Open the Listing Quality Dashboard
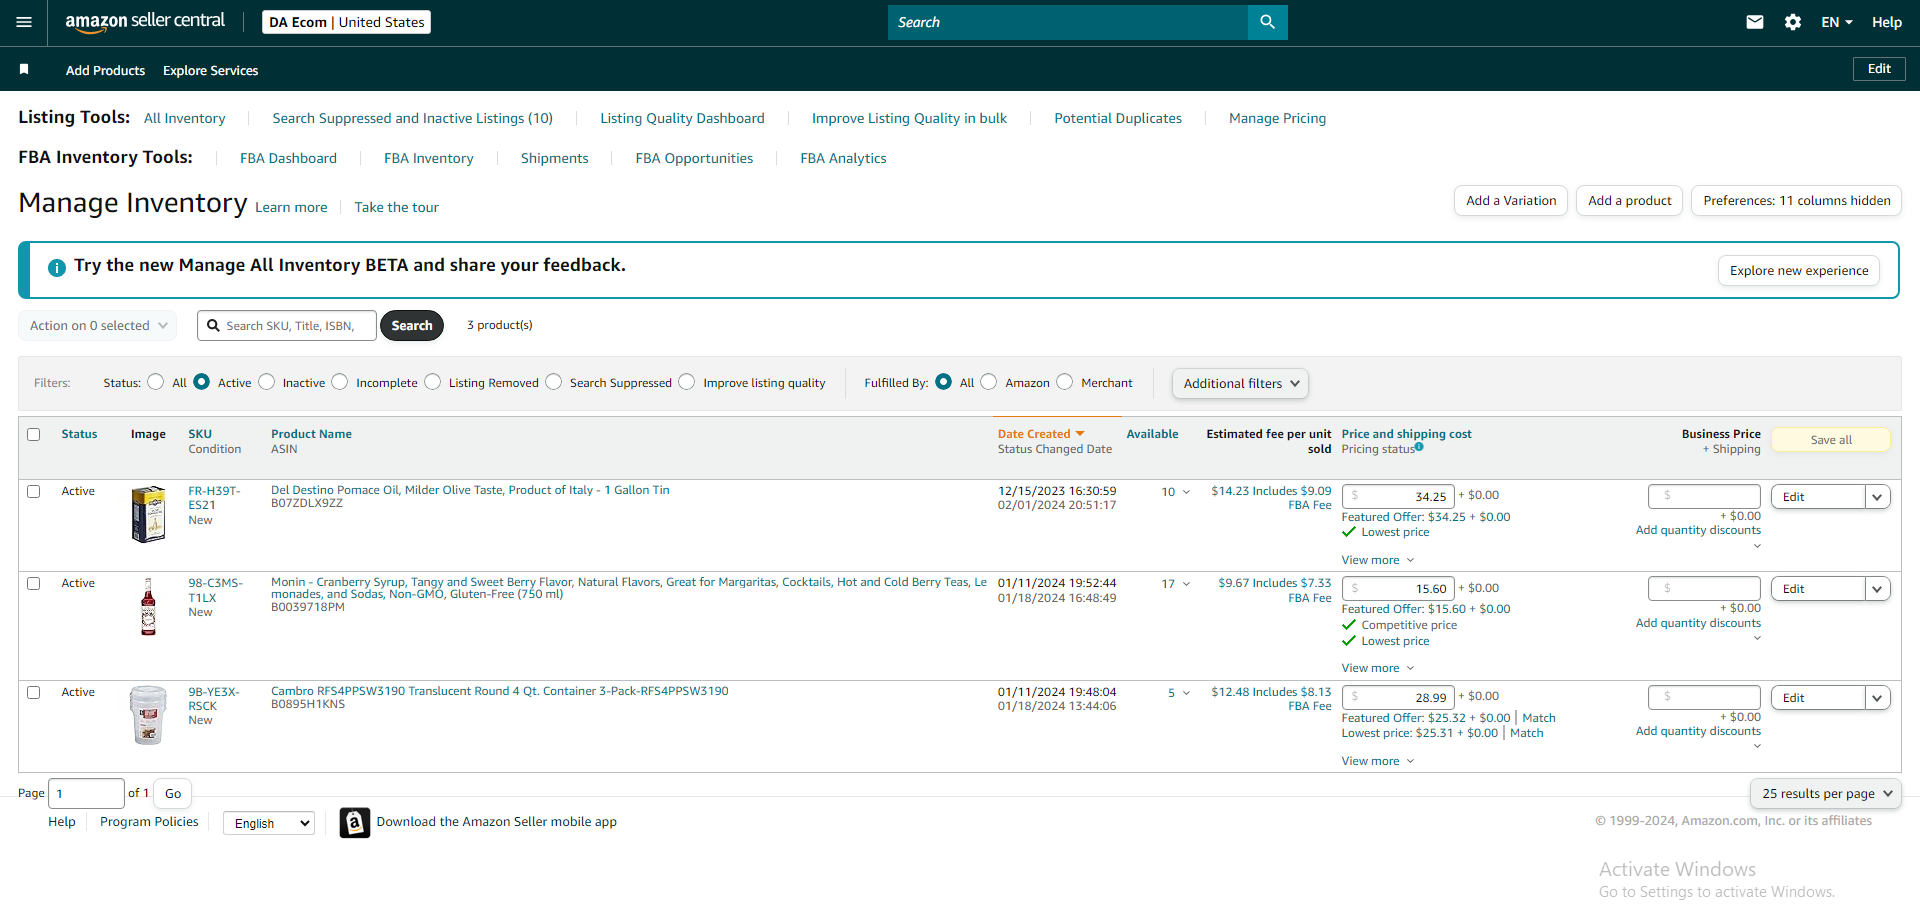1920x909 pixels. [x=682, y=118]
